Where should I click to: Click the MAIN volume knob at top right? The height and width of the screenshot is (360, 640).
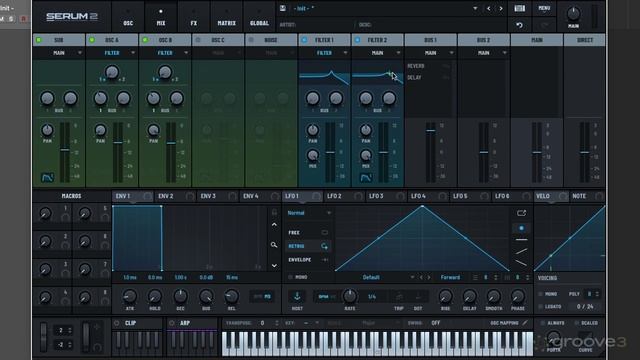coord(573,13)
